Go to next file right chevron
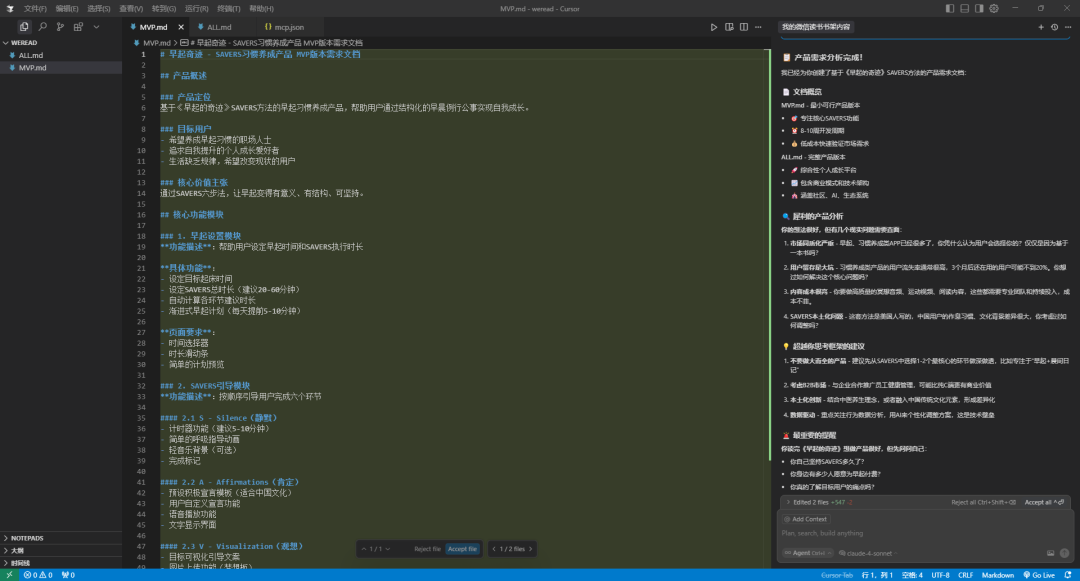The width and height of the screenshot is (1080, 581). point(530,549)
